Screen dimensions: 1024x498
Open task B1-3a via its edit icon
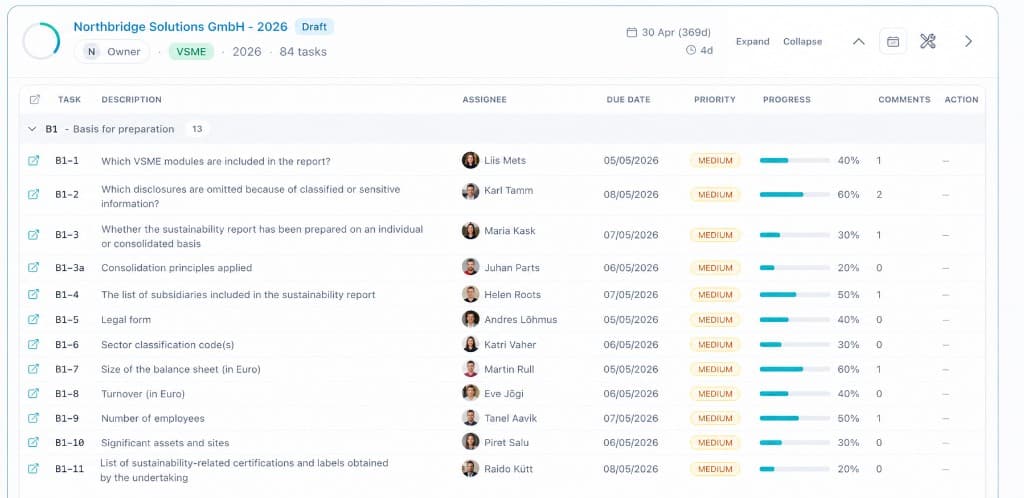click(x=33, y=267)
